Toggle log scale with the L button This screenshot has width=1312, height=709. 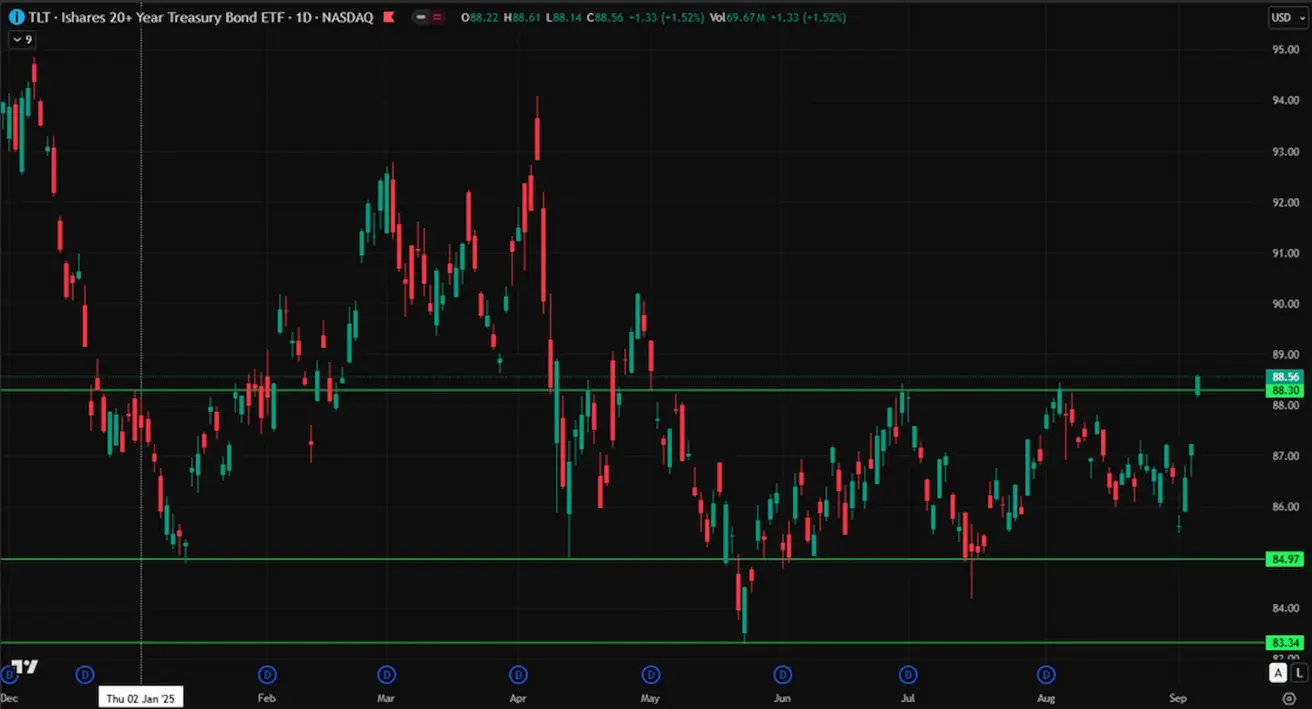(1298, 673)
